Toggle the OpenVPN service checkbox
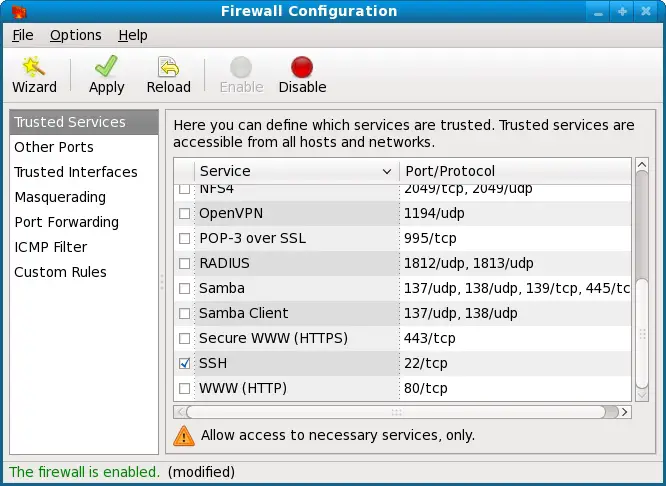 (x=184, y=213)
